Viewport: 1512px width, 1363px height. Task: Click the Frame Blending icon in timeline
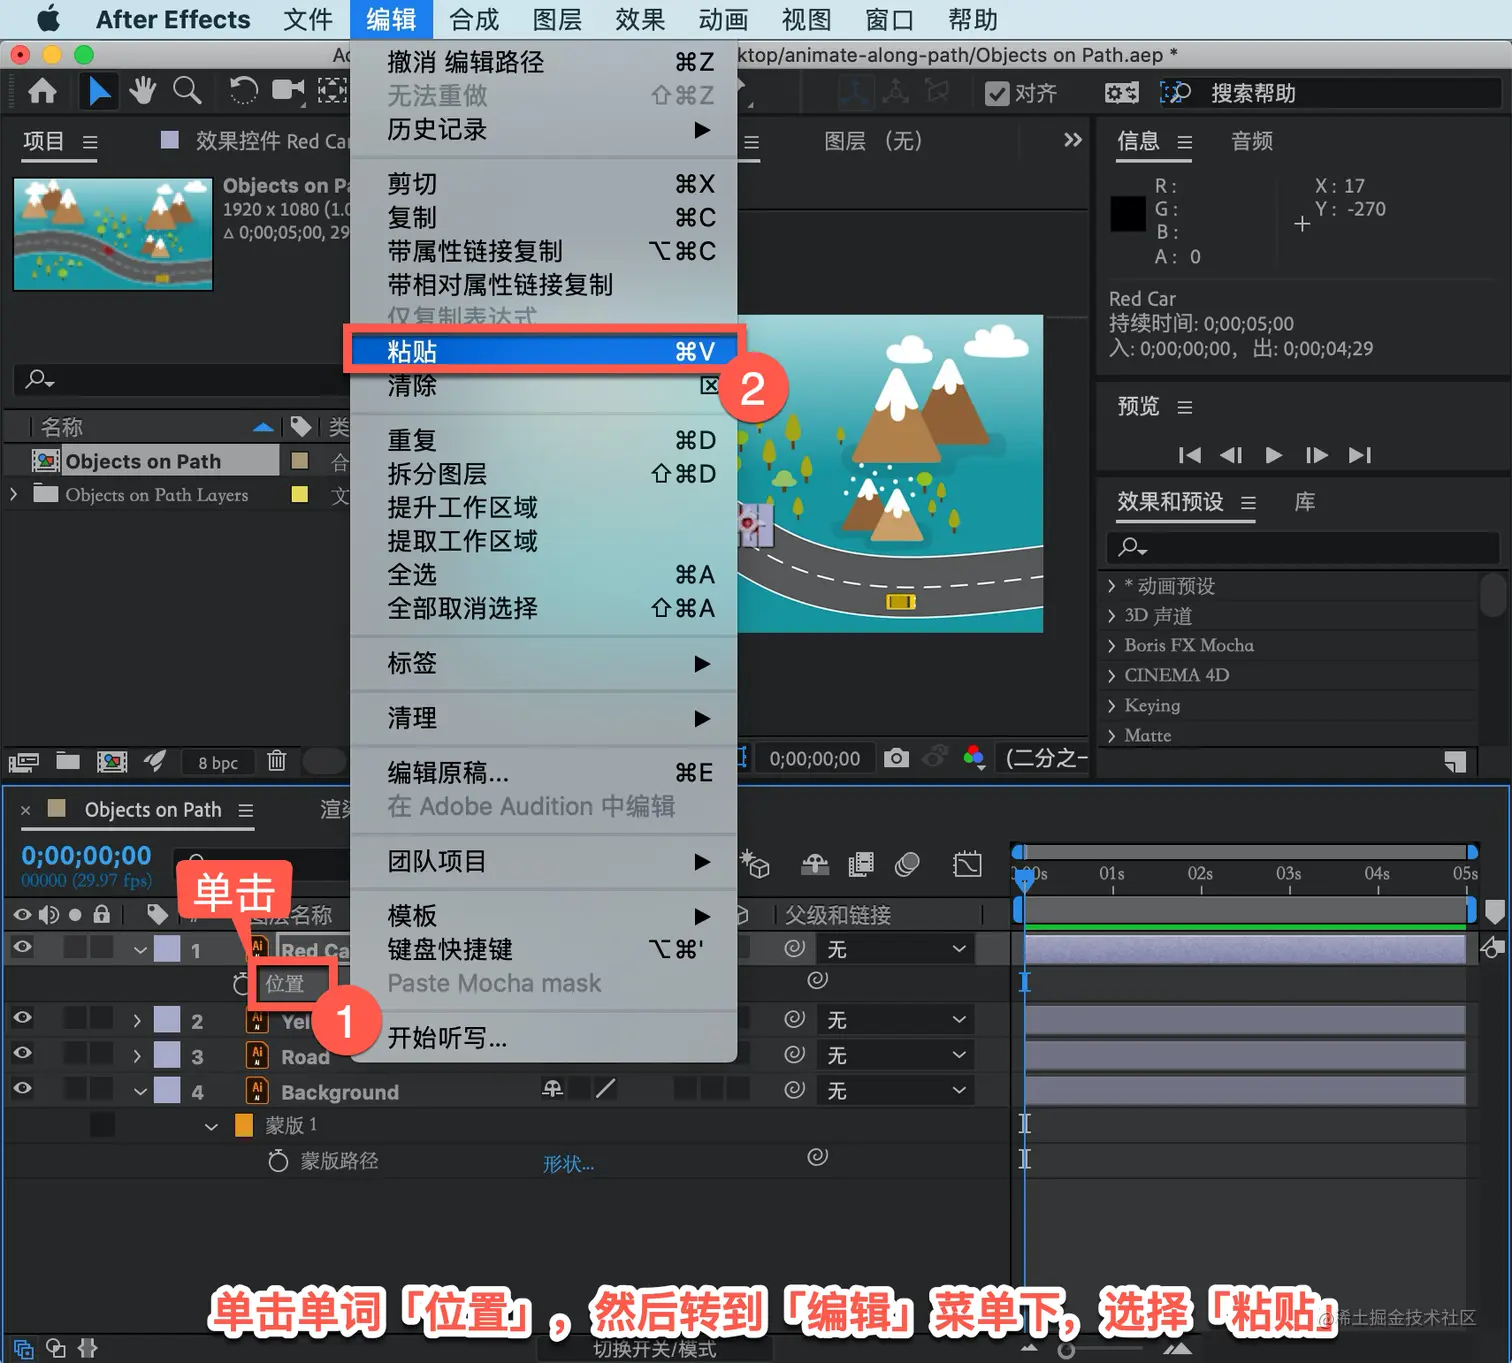(x=861, y=864)
